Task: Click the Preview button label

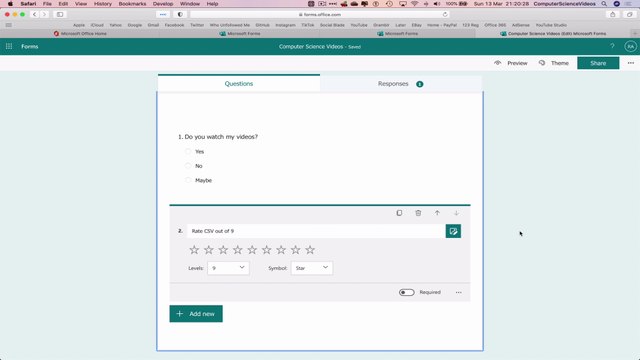Action: [517, 63]
